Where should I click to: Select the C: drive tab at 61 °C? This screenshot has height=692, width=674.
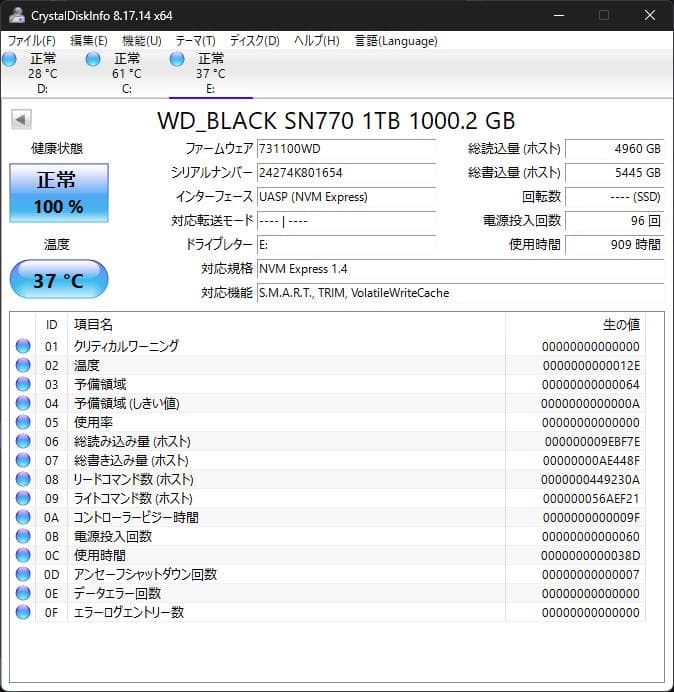[x=127, y=73]
